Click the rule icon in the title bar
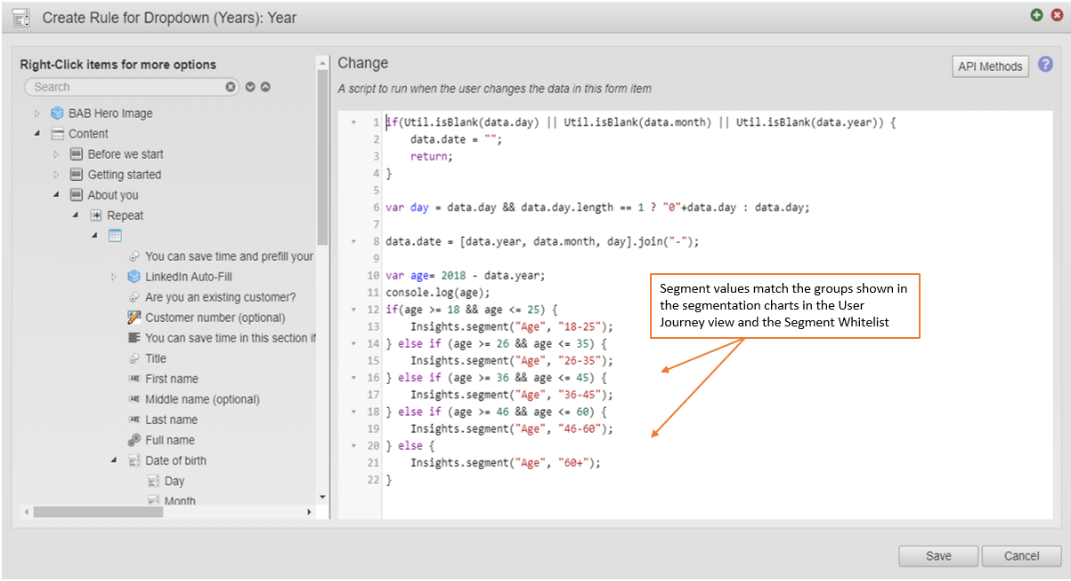Image resolution: width=1071 pixels, height=581 pixels. (x=20, y=16)
